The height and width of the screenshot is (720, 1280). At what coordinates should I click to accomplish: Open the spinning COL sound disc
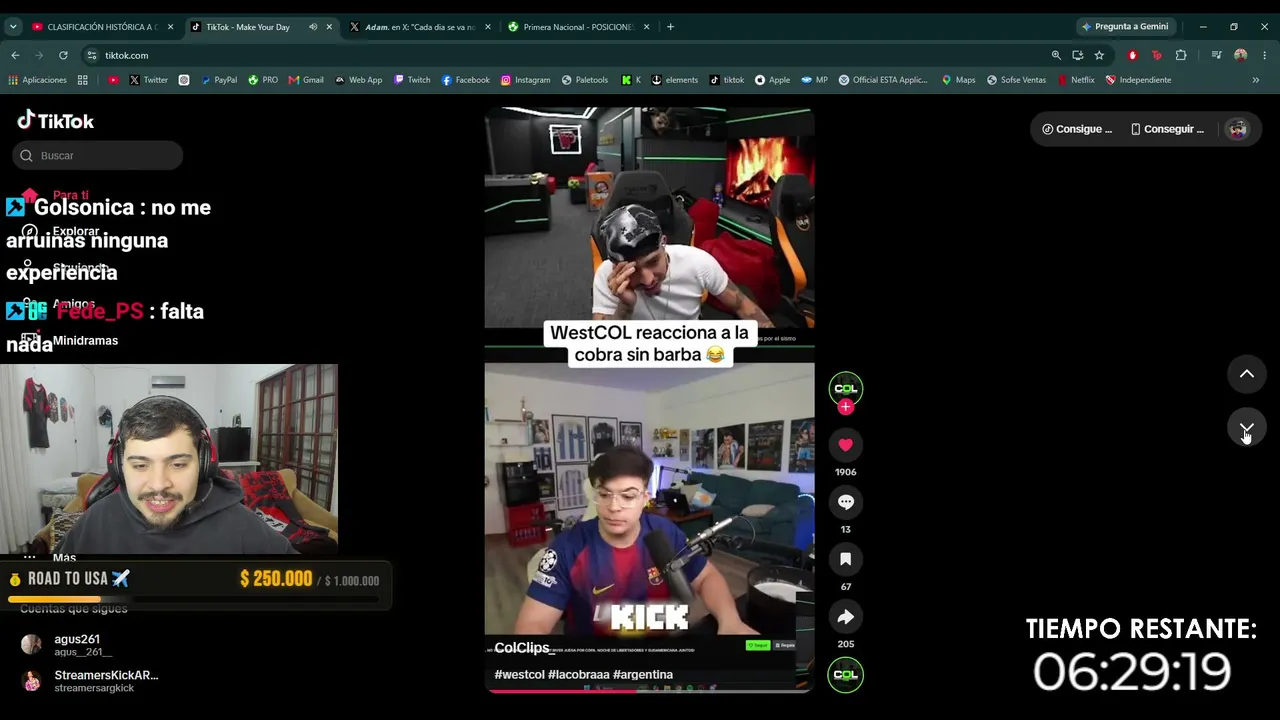pyautogui.click(x=845, y=675)
